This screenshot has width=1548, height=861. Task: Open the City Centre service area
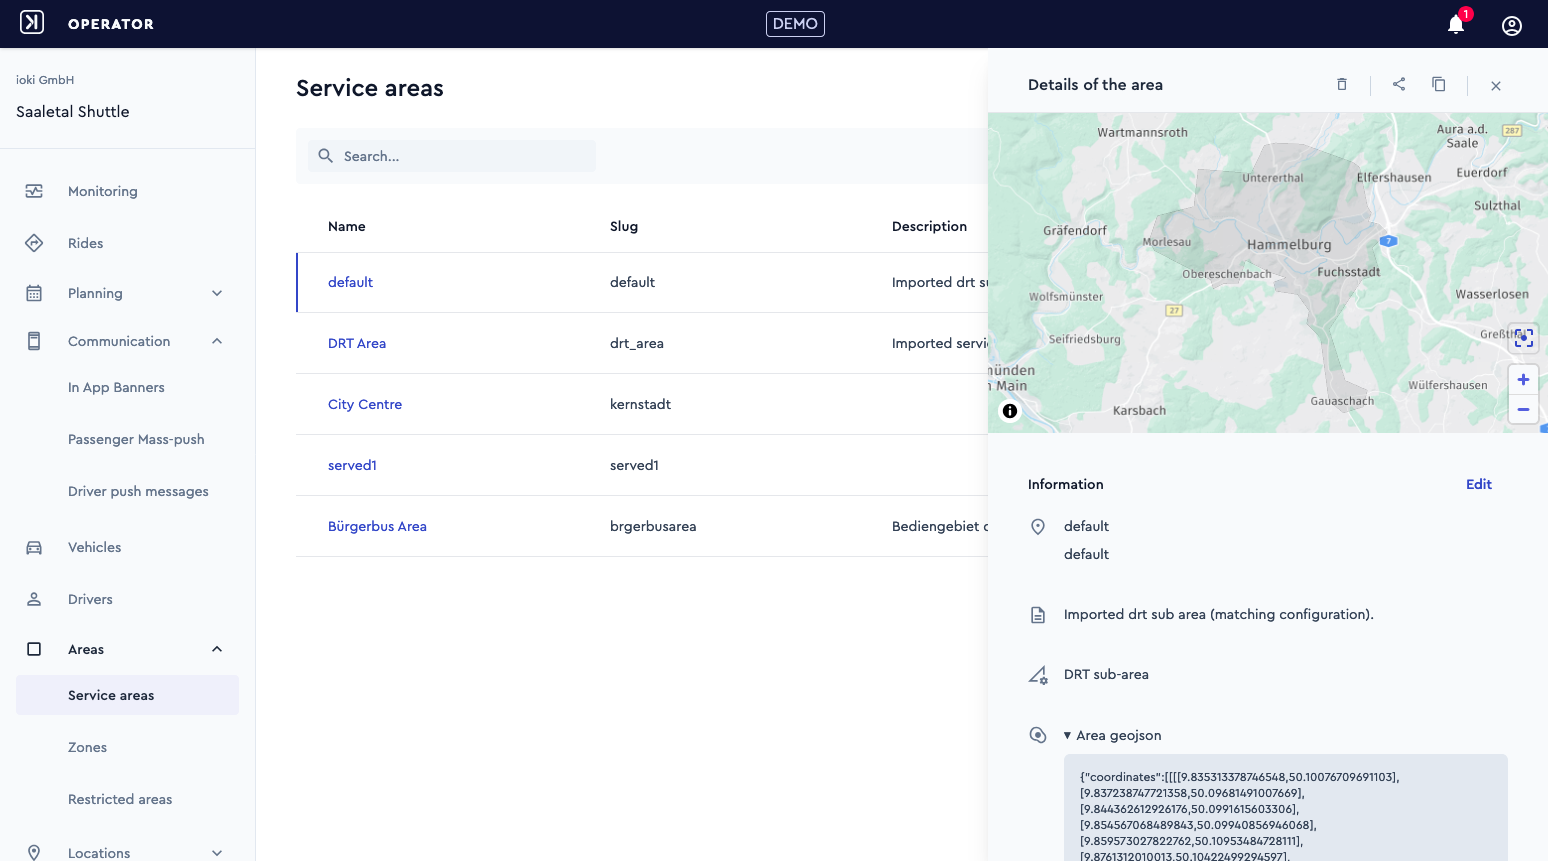click(x=365, y=405)
